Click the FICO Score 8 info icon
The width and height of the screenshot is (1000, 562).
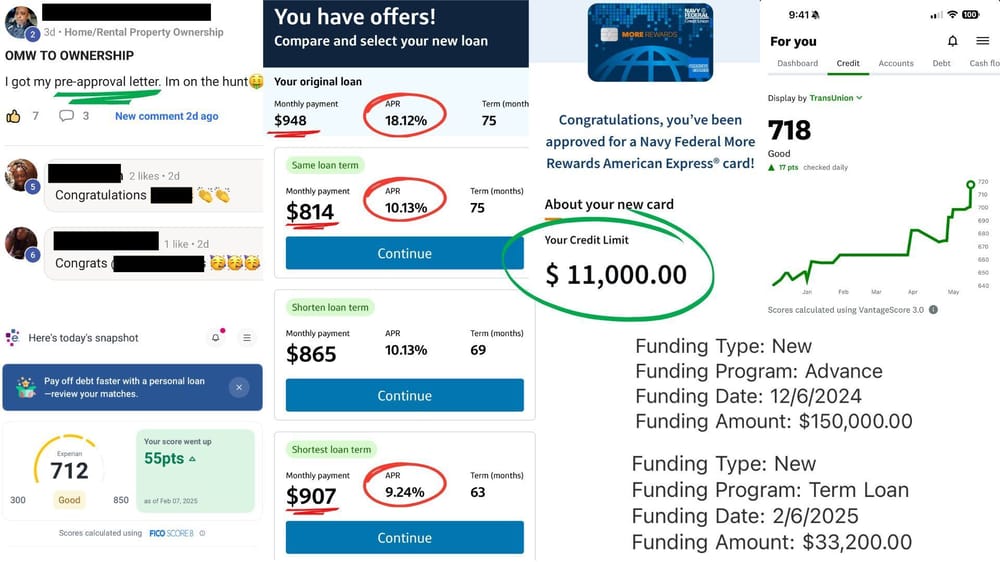pyautogui.click(x=202, y=534)
